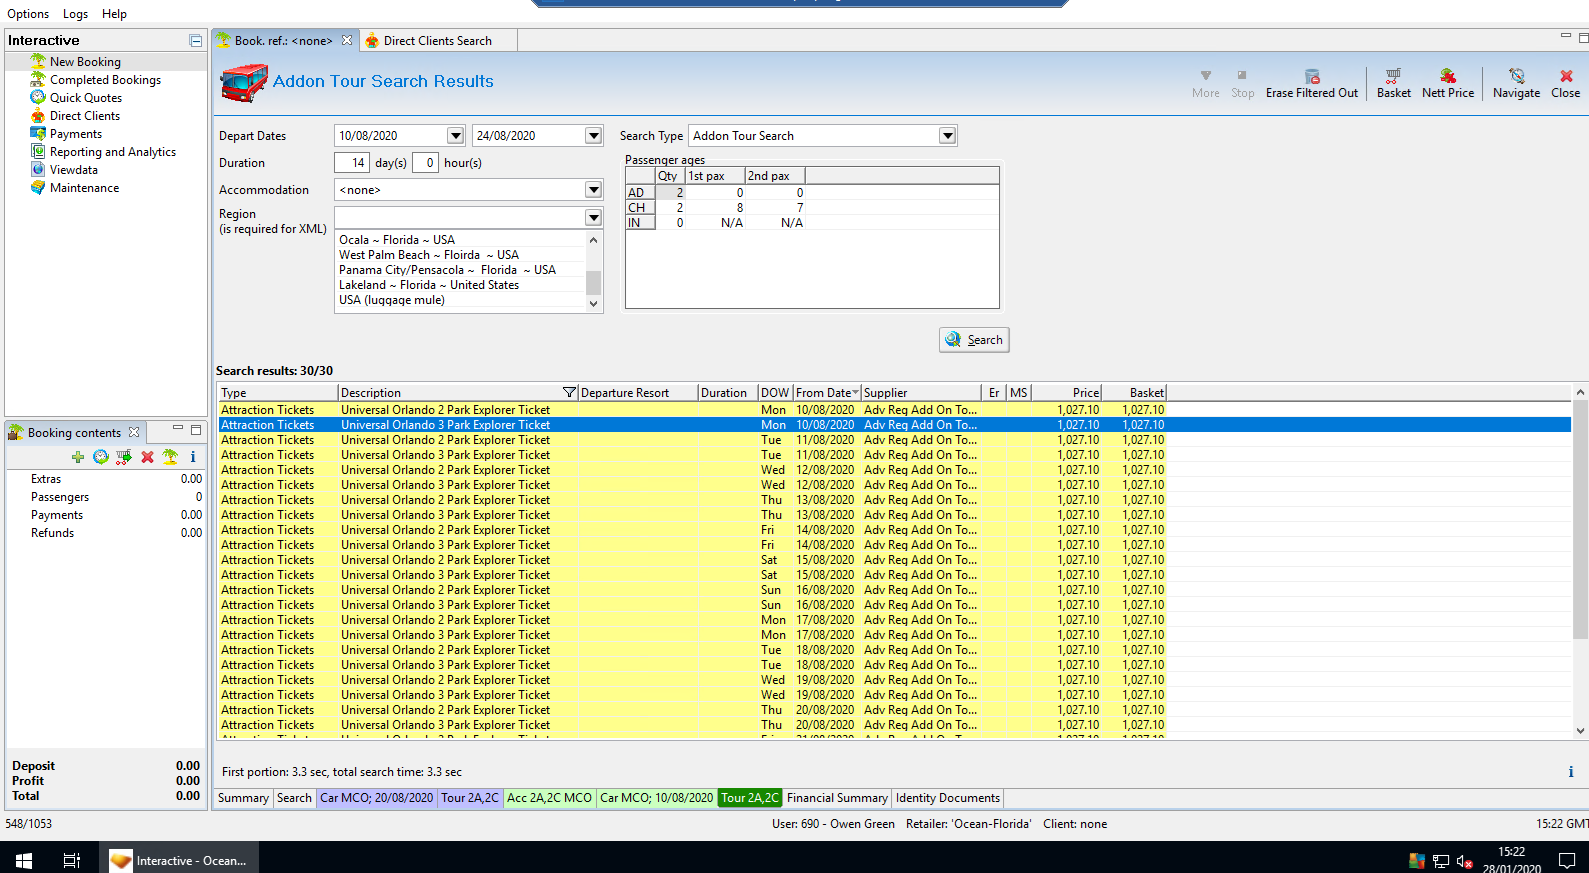1589x873 pixels.
Task: Sort results by the Price column header
Action: 1067,393
